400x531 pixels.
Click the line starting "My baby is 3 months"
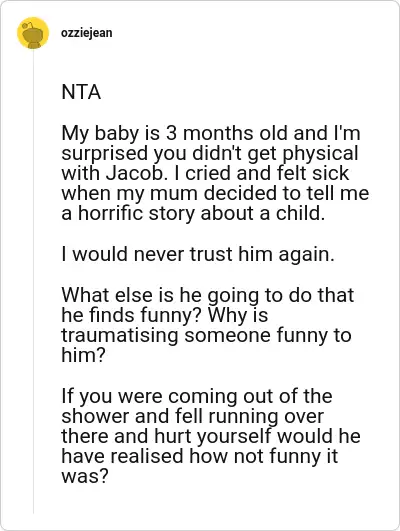click(211, 133)
